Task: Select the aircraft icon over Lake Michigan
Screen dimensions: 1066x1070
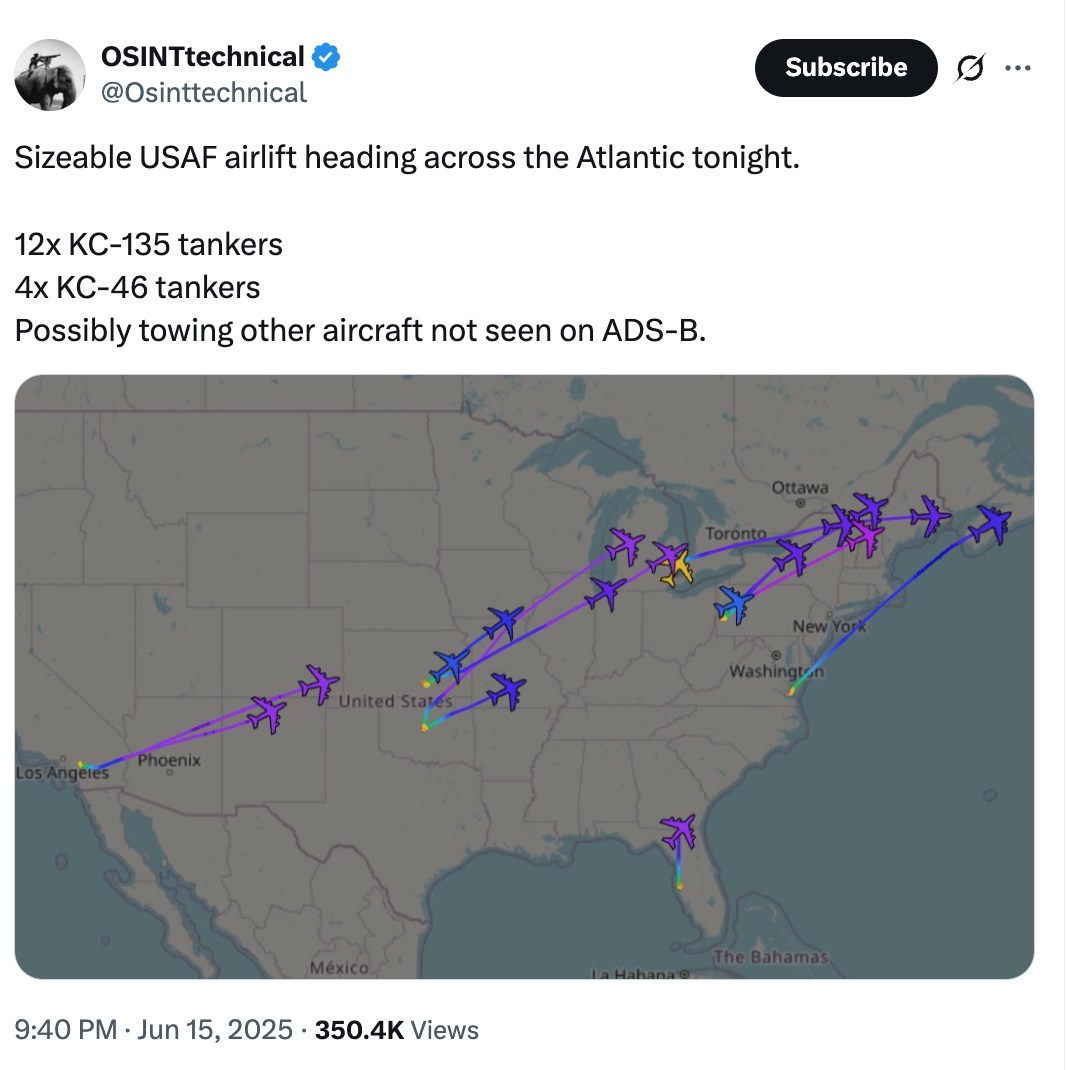Action: 625,546
